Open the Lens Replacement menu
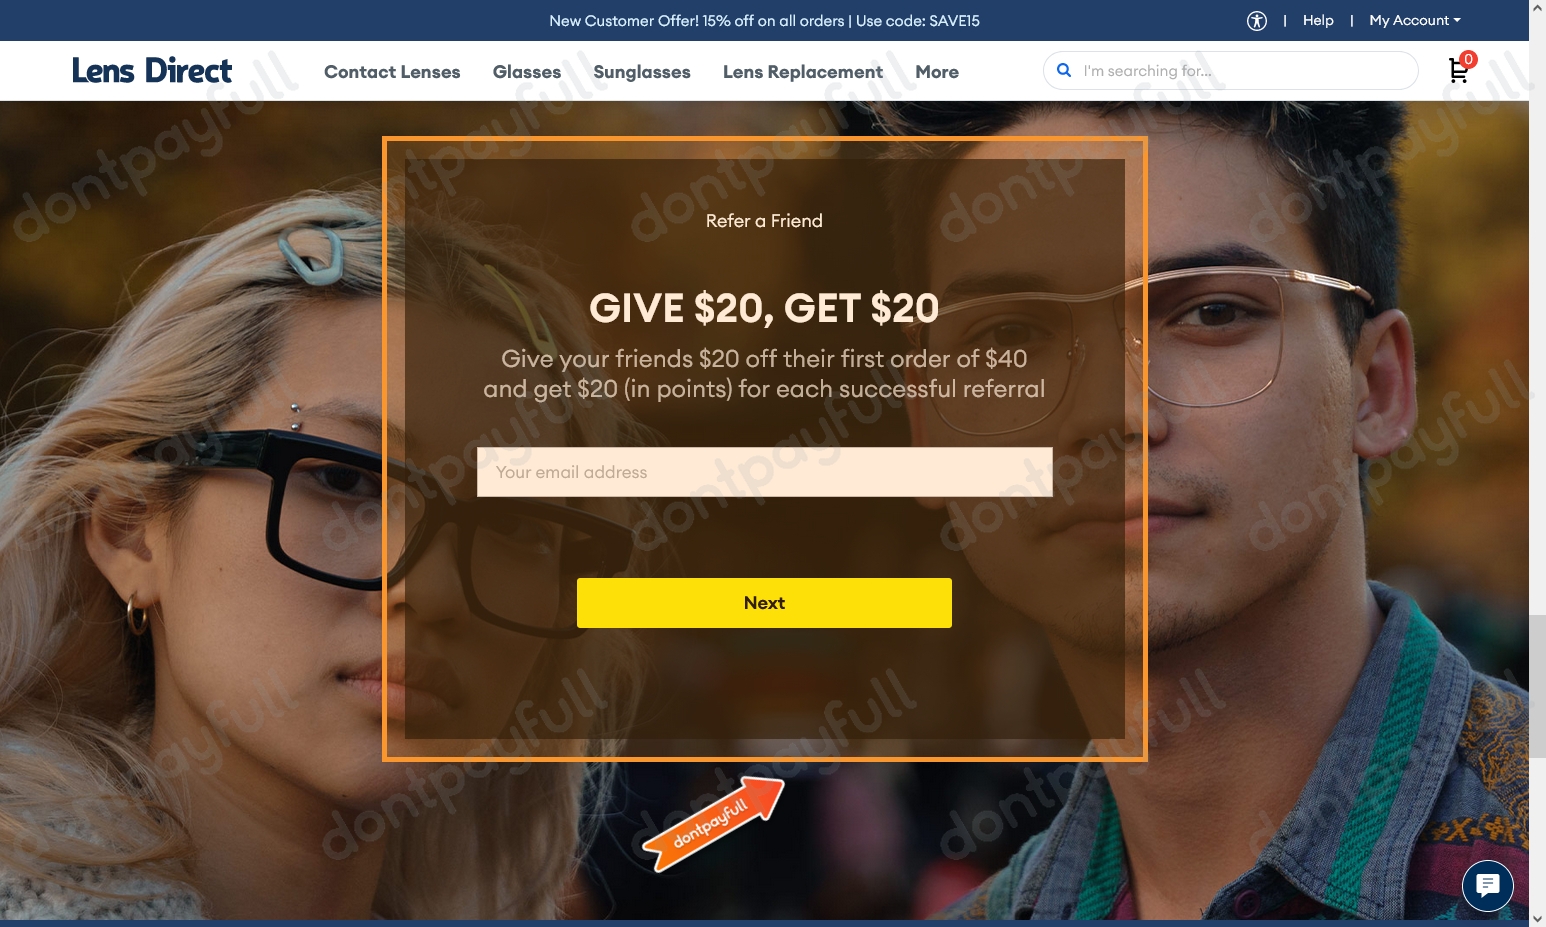The image size is (1546, 927). [x=803, y=72]
